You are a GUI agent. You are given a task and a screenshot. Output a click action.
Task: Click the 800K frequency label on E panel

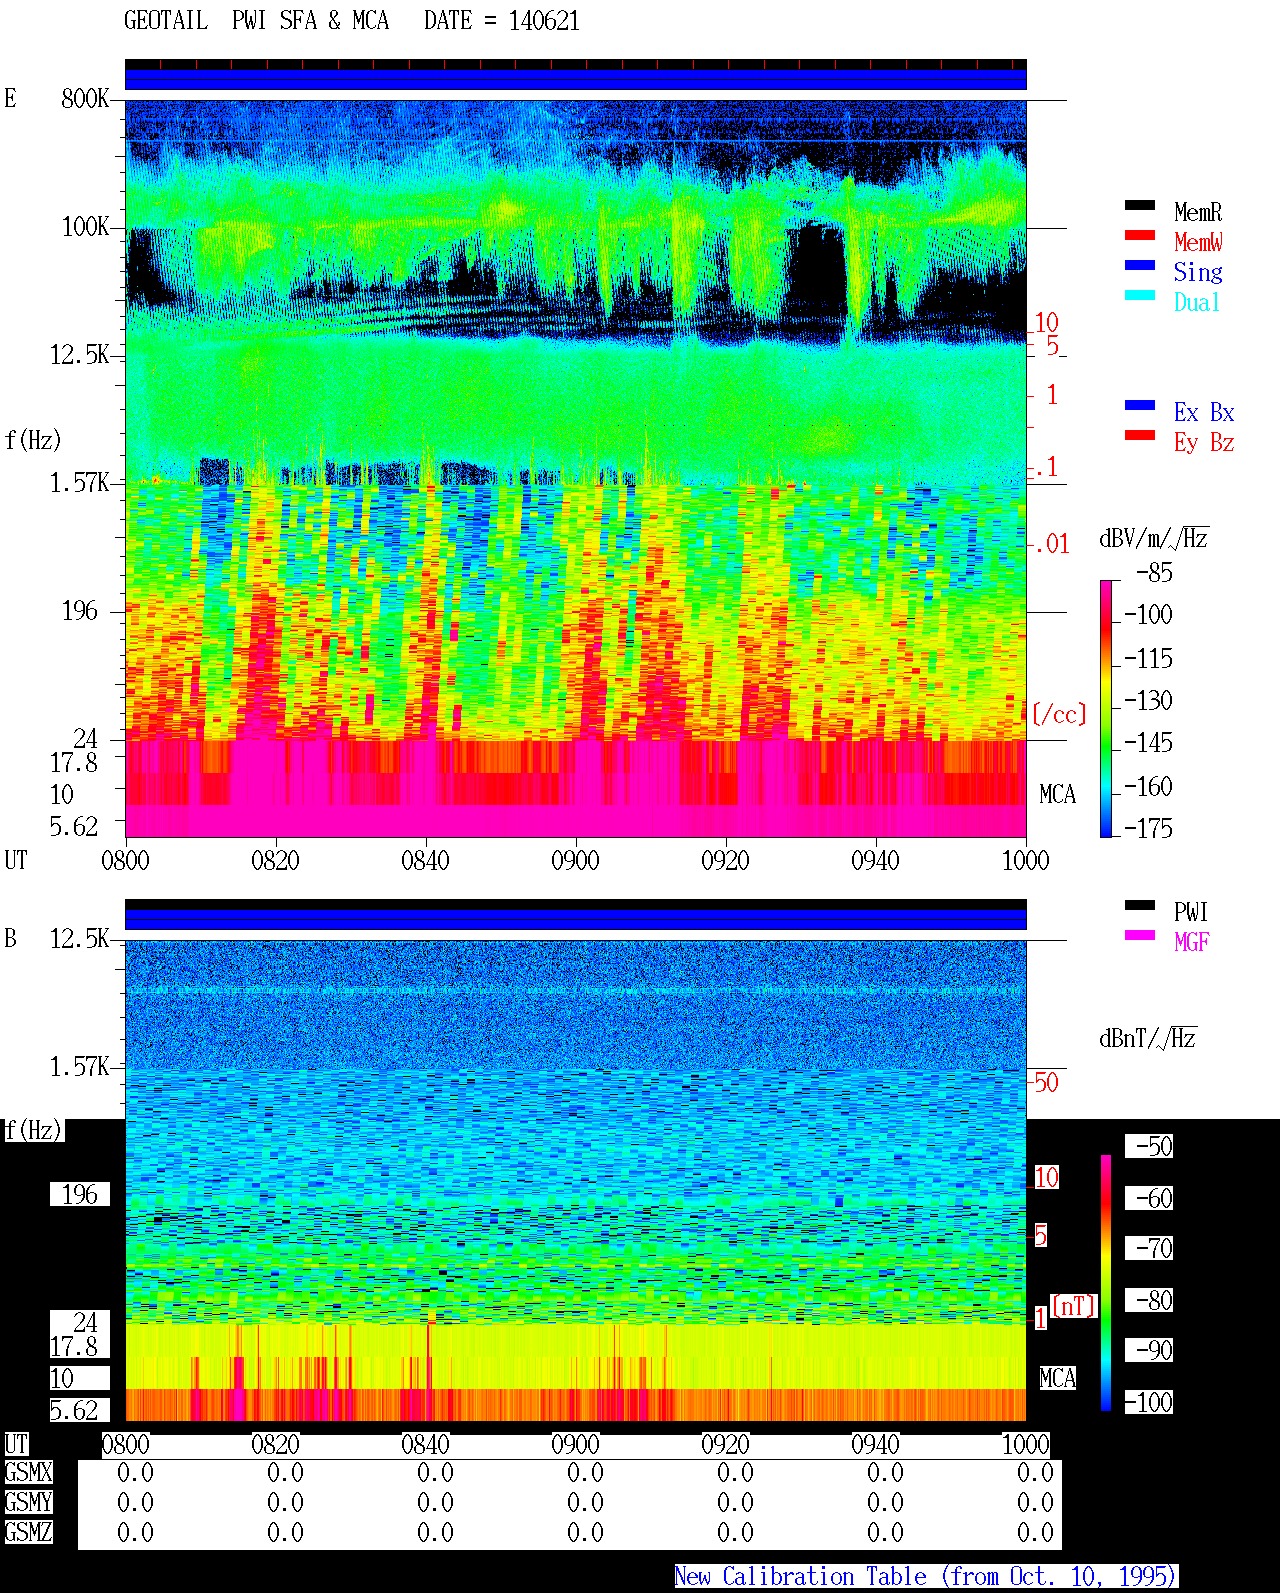pos(85,99)
